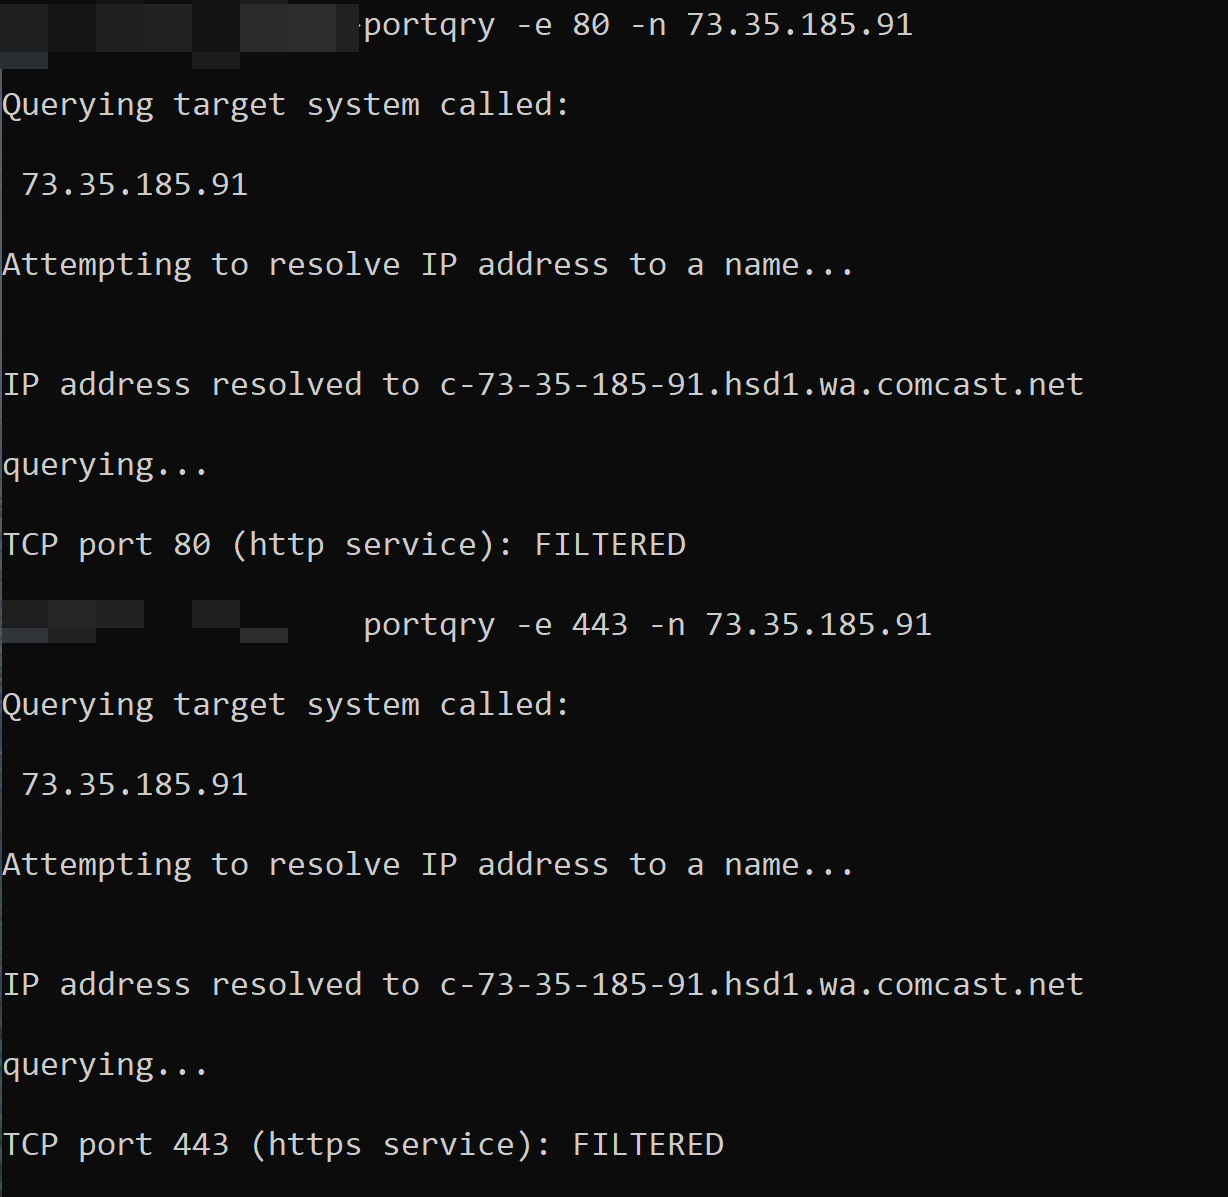The height and width of the screenshot is (1197, 1228).
Task: Click FILTERED status after port 443
Action: pyautogui.click(x=648, y=1145)
